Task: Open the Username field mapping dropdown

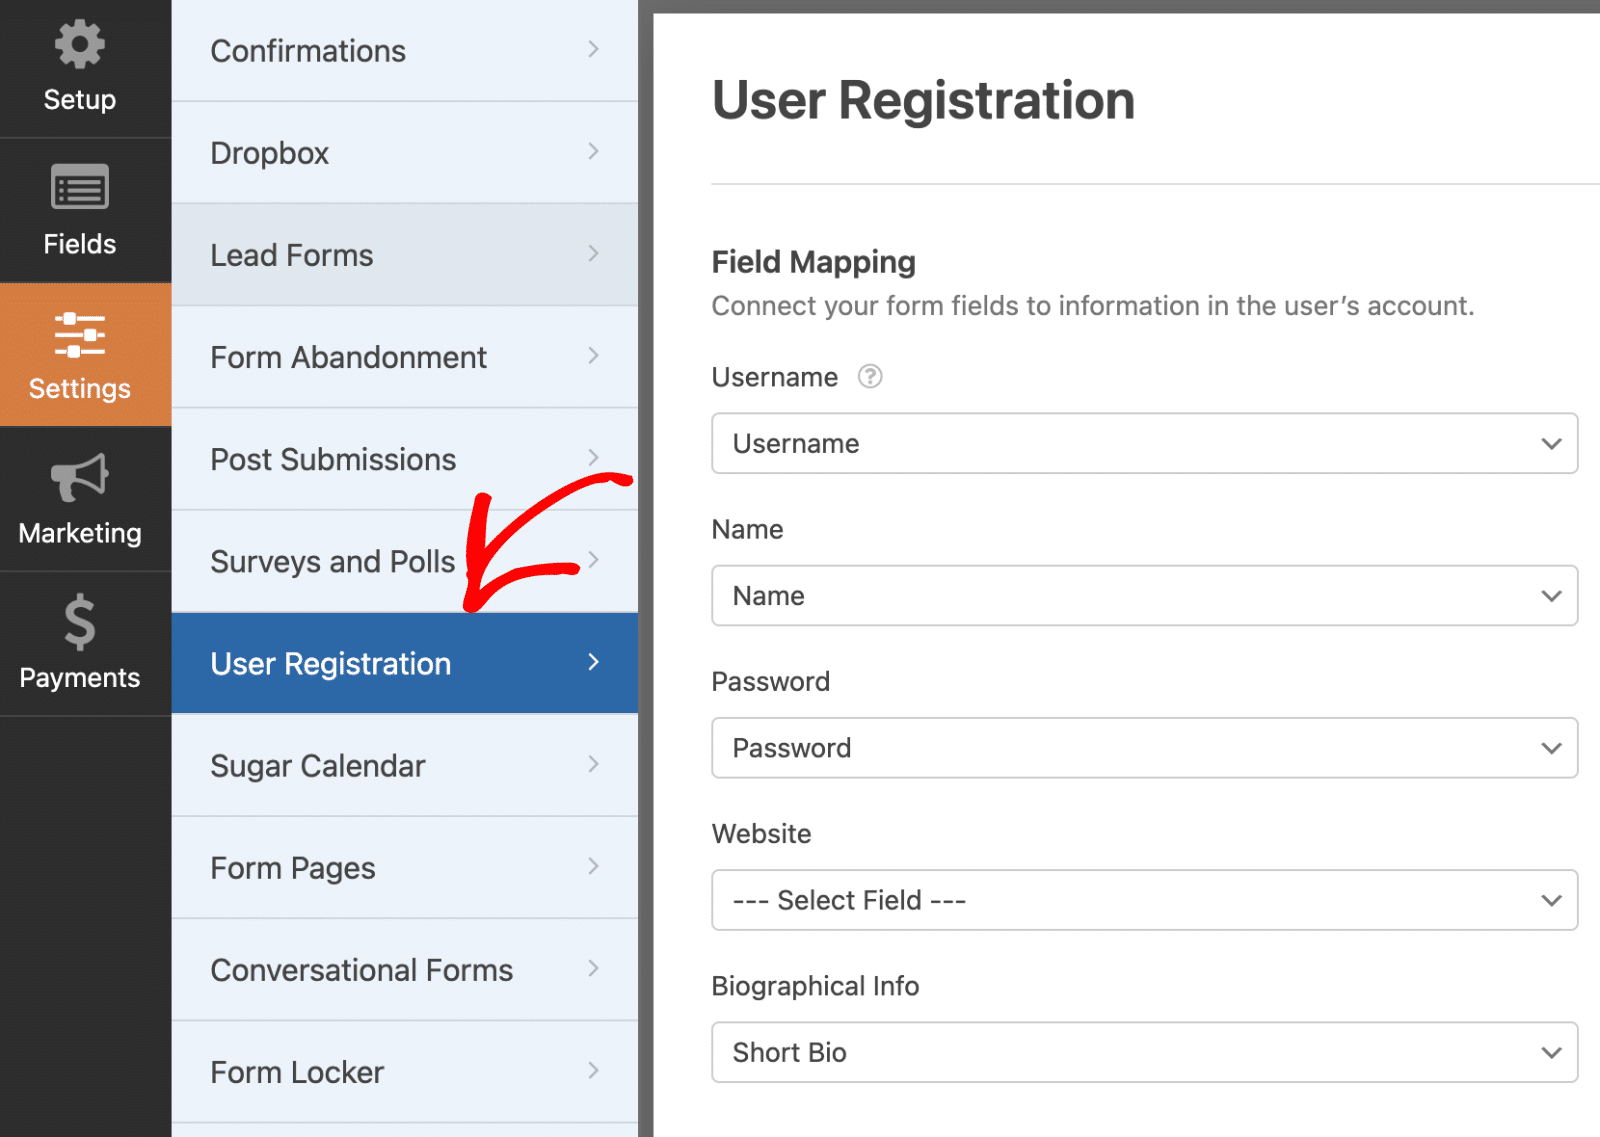Action: [1144, 443]
